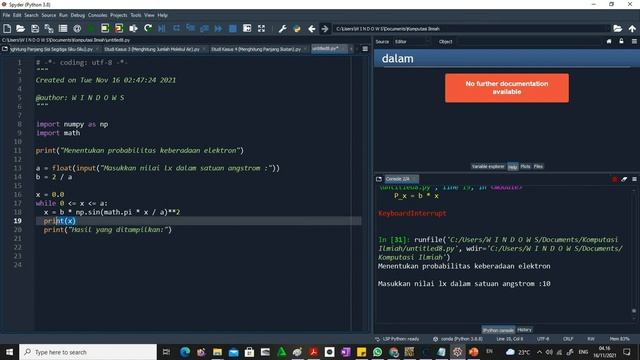This screenshot has width=640, height=360.
Task: Open the Help menu
Action: 163,15
